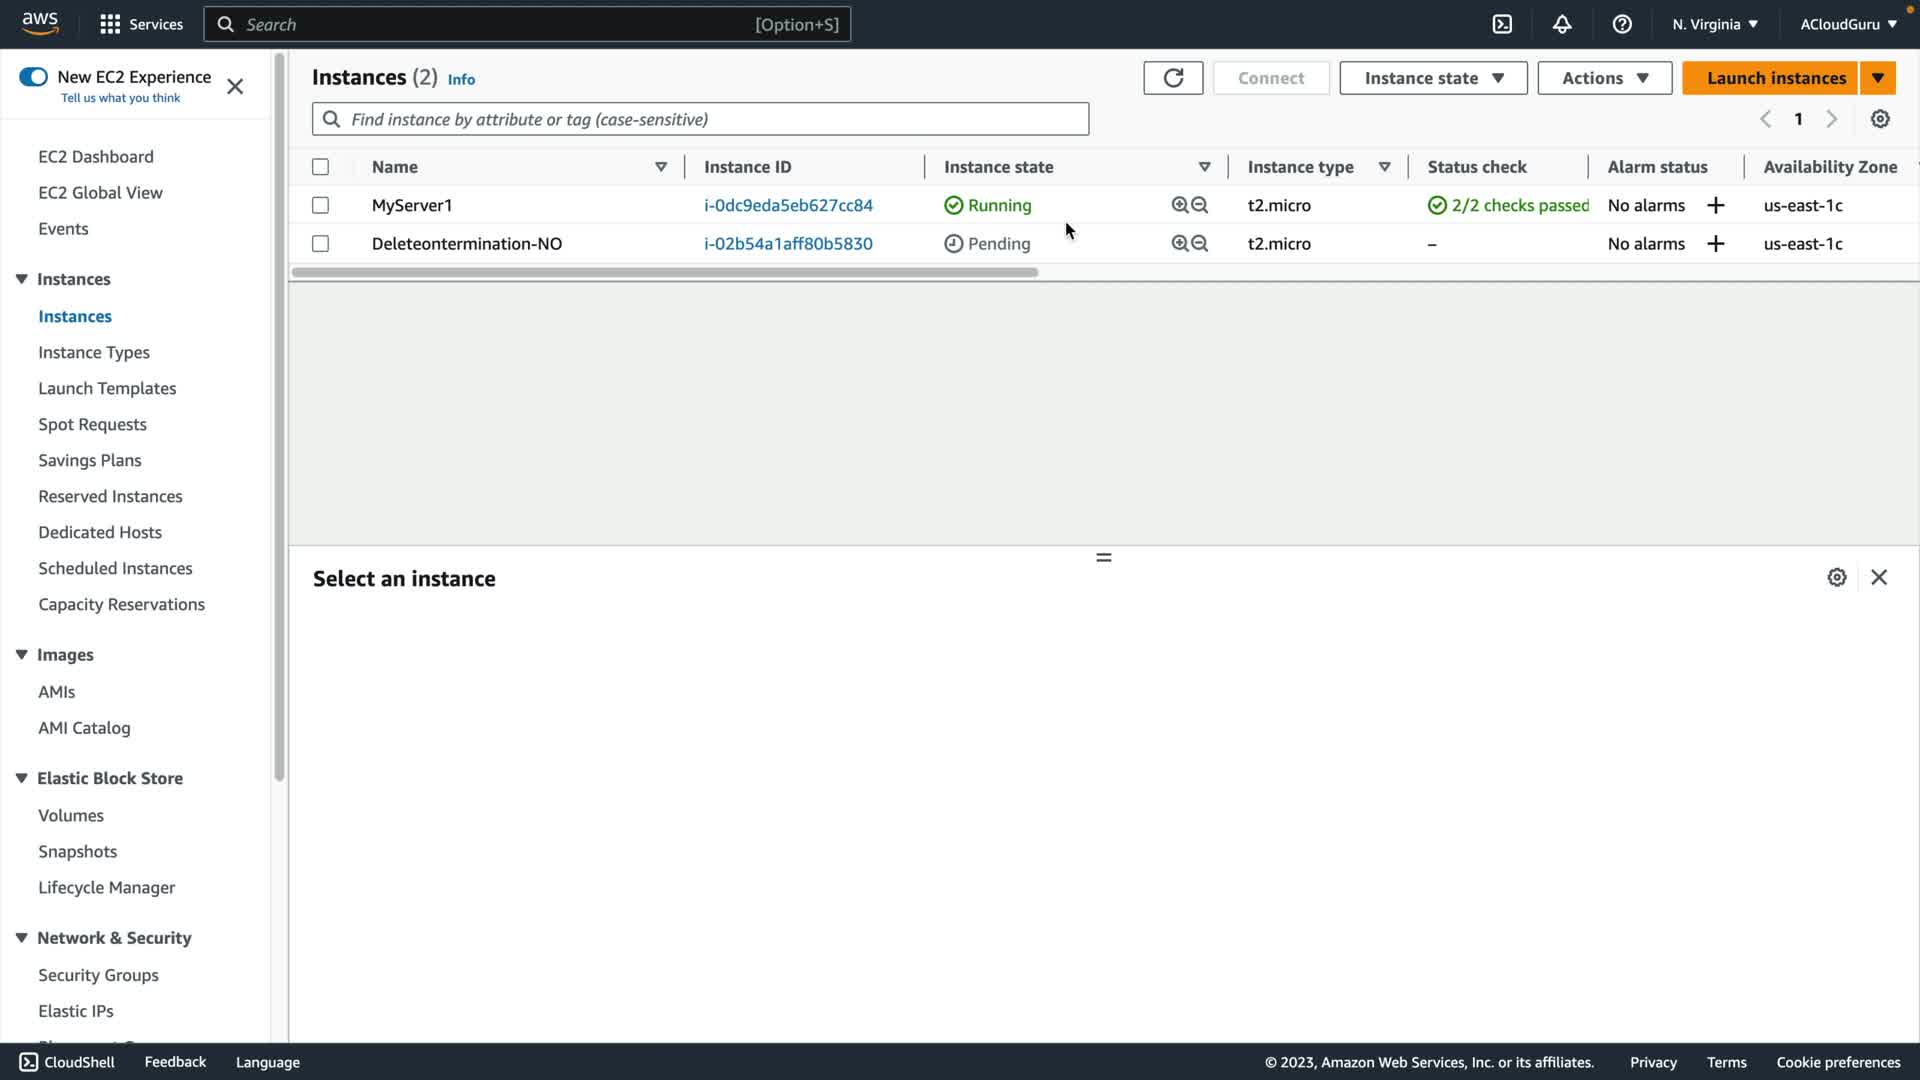This screenshot has height=1080, width=1920.
Task: Open instance ID i-0dc9eda5eb627cc84 link
Action: [x=788, y=205]
